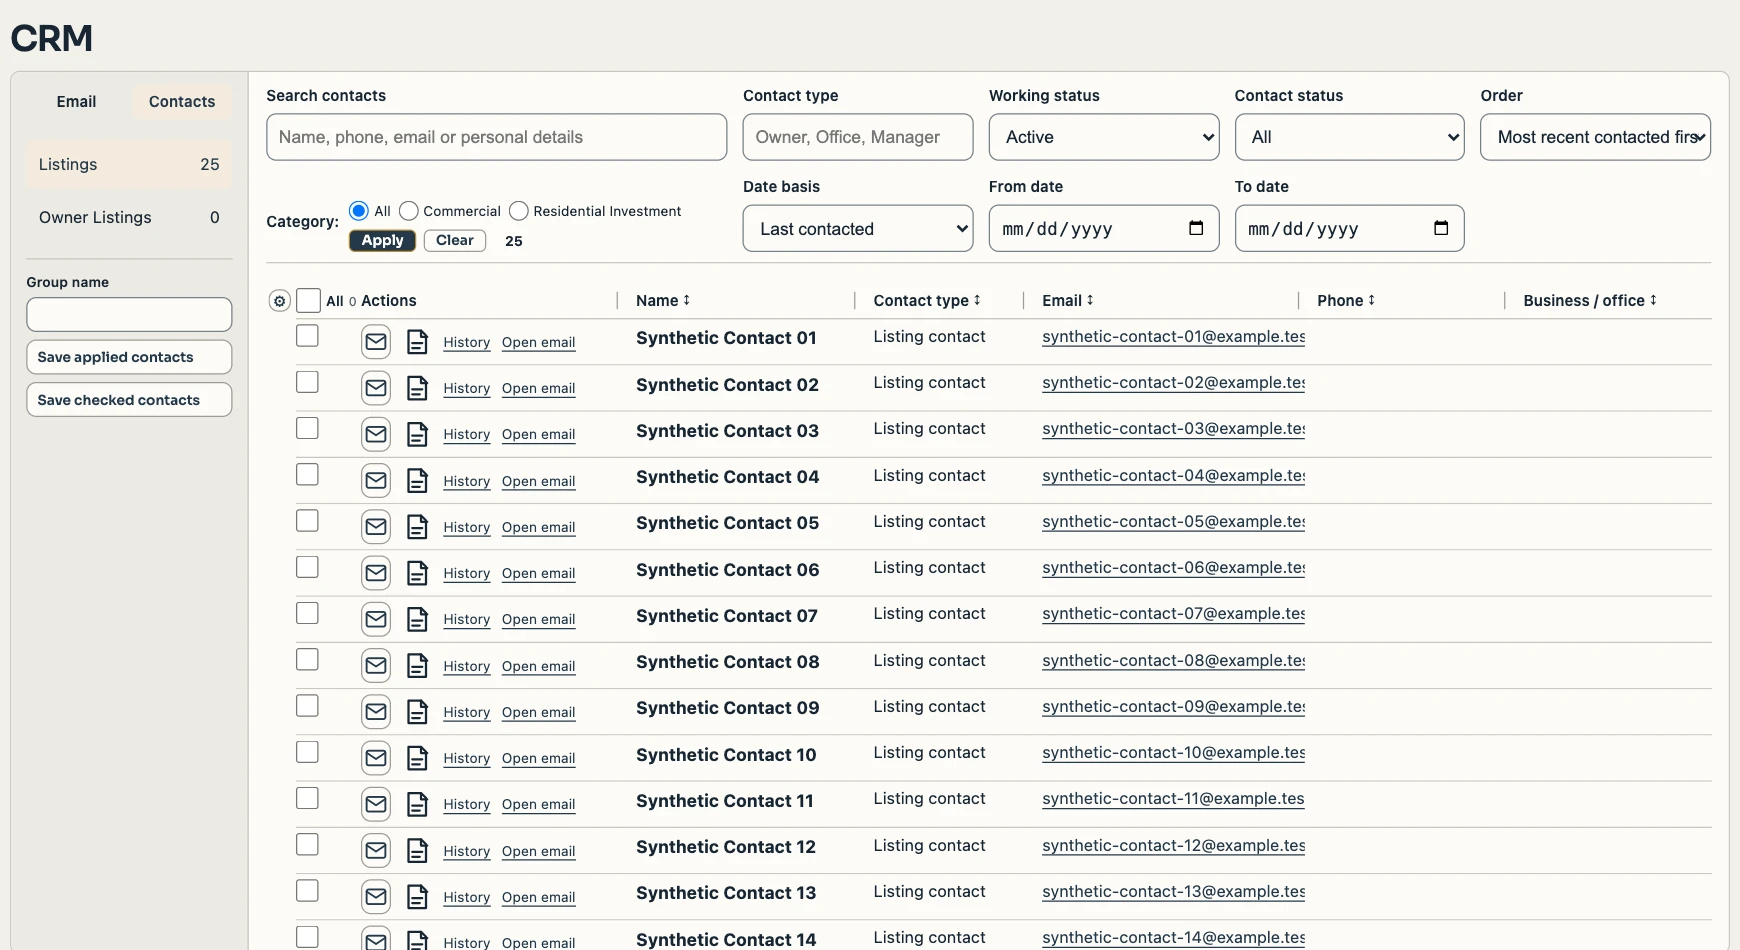Image resolution: width=1740 pixels, height=950 pixels.
Task: Click Save checked contacts button
Action: [x=129, y=400]
